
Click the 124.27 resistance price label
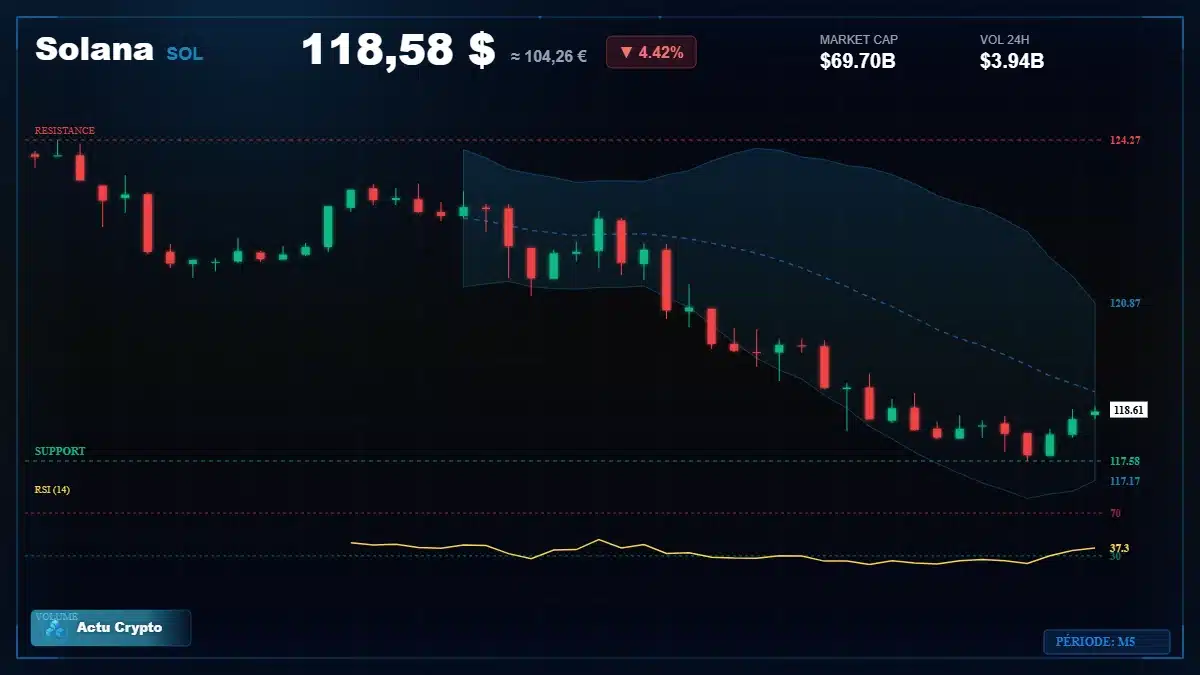click(x=1125, y=140)
